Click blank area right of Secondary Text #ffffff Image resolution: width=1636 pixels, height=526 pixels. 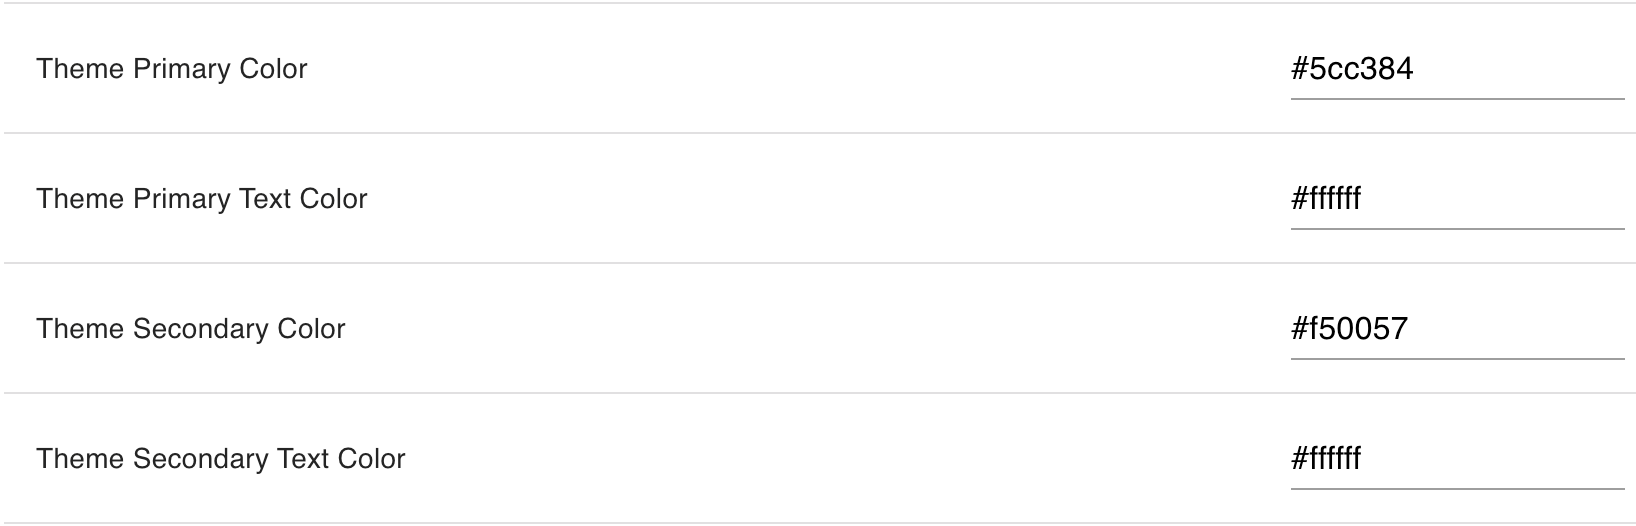1500,459
